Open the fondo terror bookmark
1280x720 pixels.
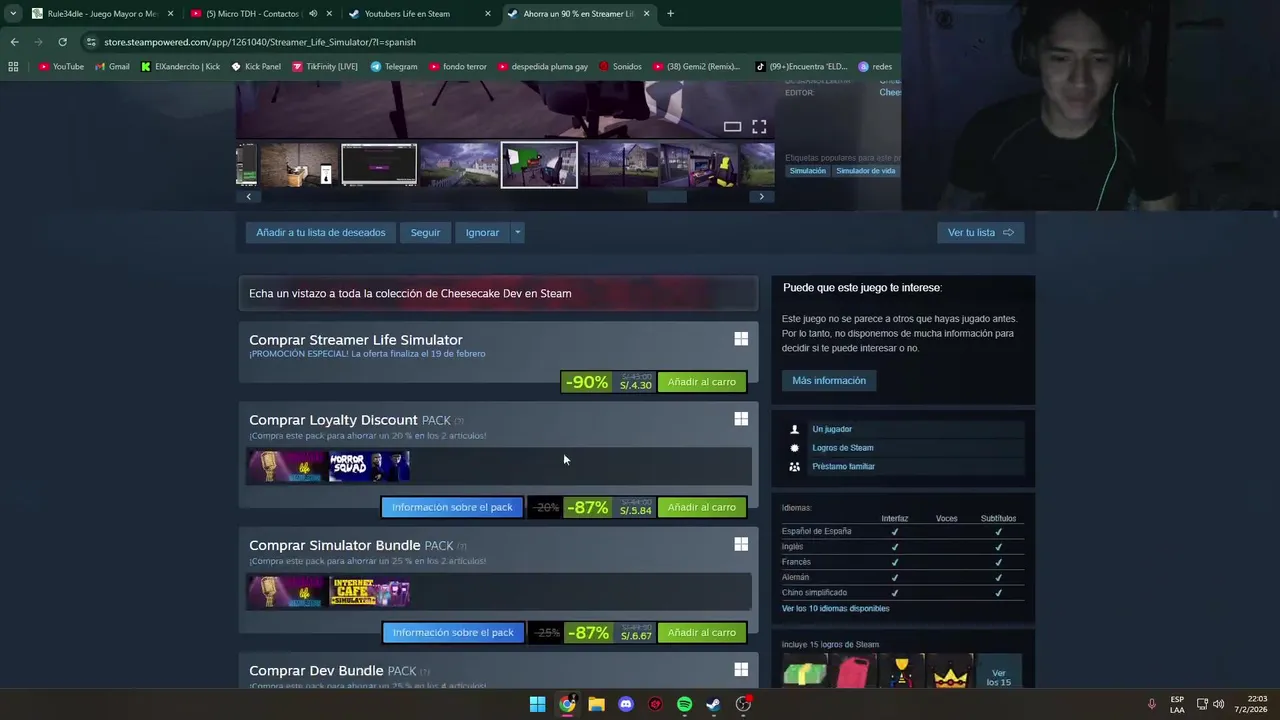458,67
